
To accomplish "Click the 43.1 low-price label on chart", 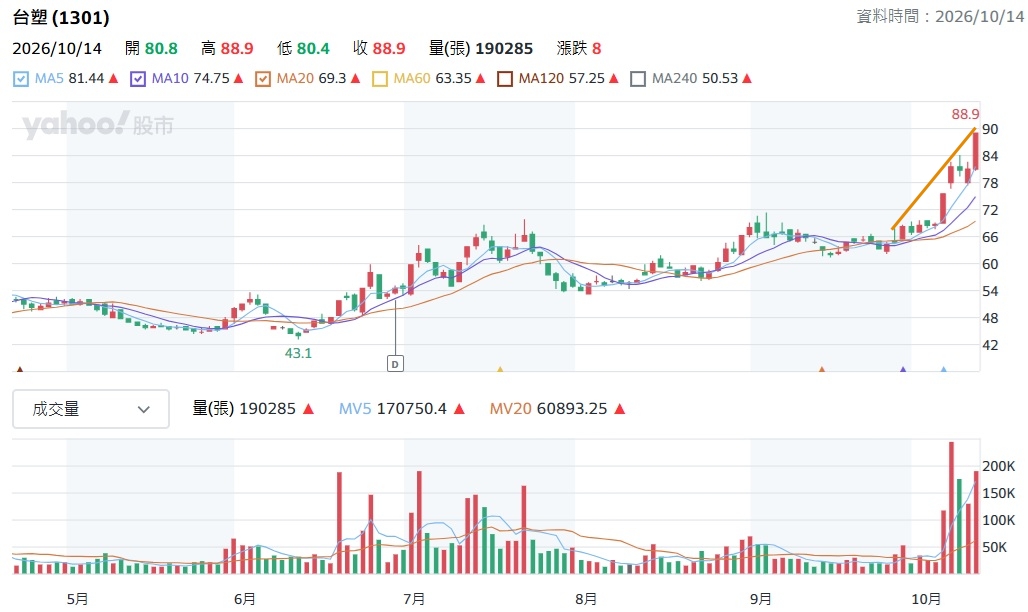I will pos(298,353).
